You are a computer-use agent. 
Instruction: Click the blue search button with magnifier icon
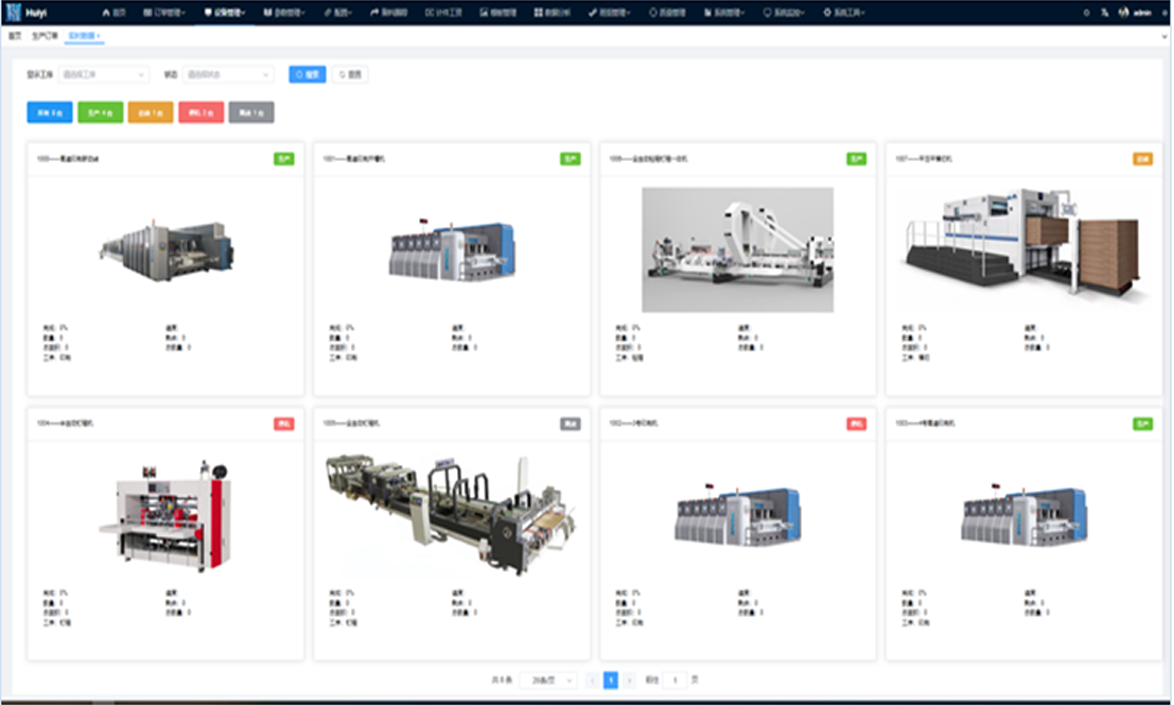(x=307, y=74)
